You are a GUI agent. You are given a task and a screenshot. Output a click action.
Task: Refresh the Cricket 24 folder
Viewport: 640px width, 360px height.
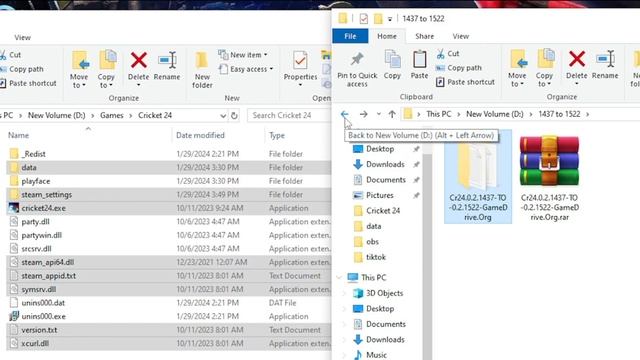point(234,116)
